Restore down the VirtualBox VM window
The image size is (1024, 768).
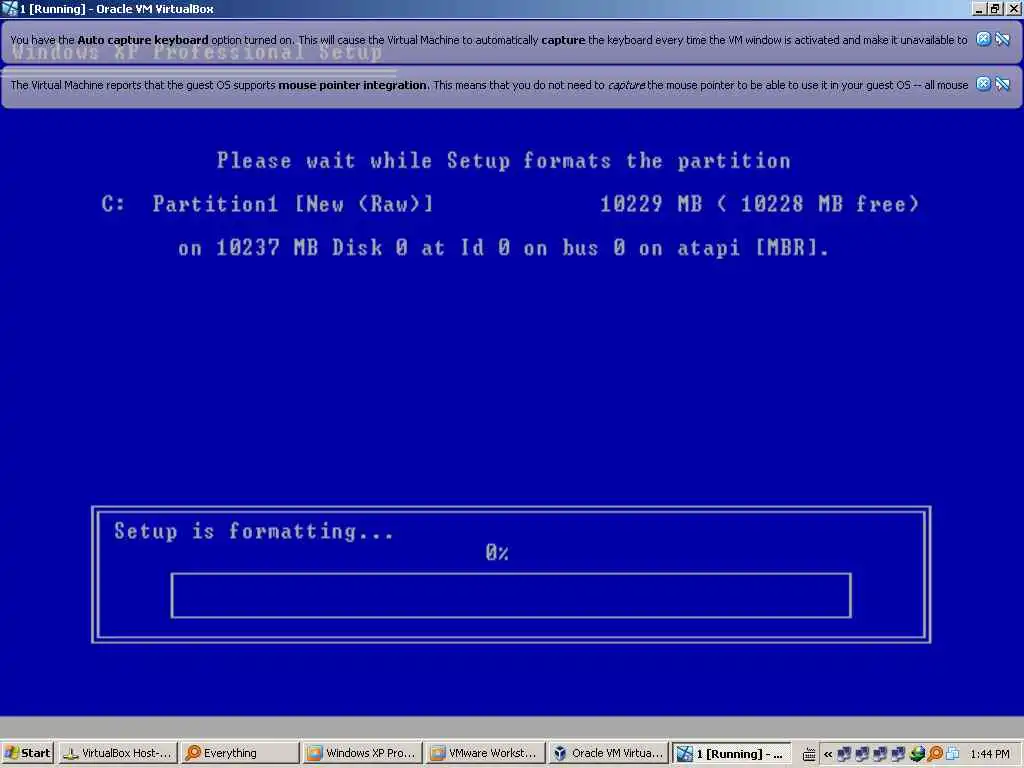[995, 9]
